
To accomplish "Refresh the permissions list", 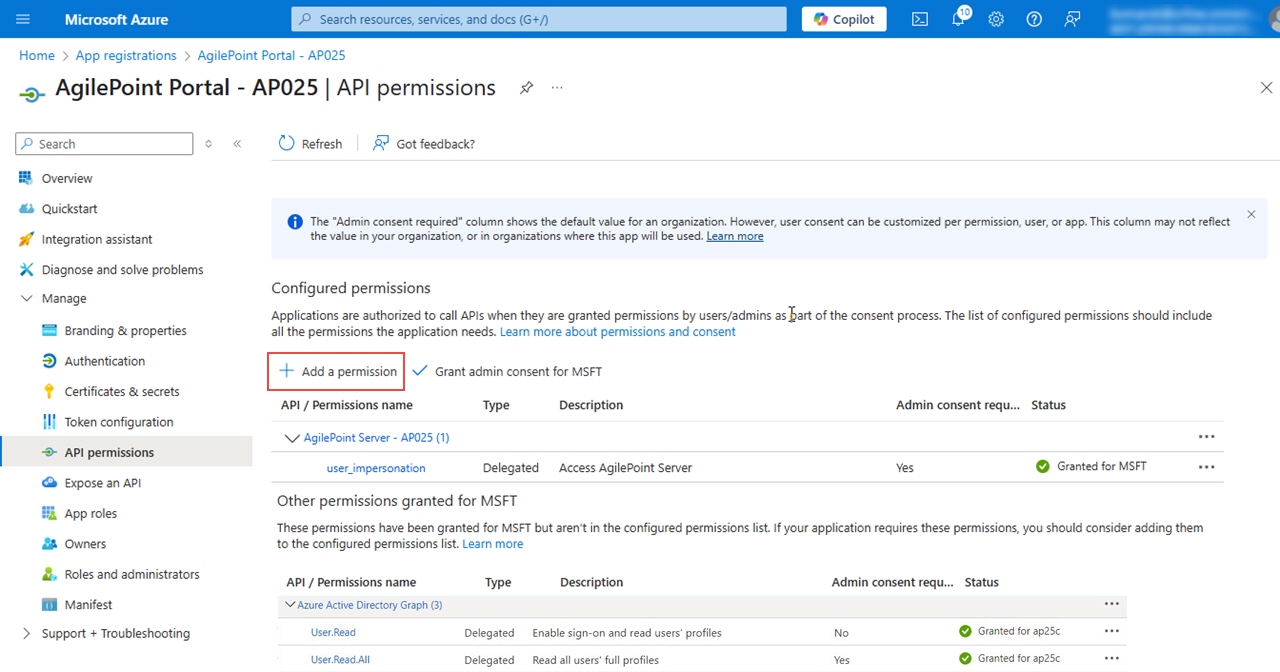I will click(x=310, y=144).
